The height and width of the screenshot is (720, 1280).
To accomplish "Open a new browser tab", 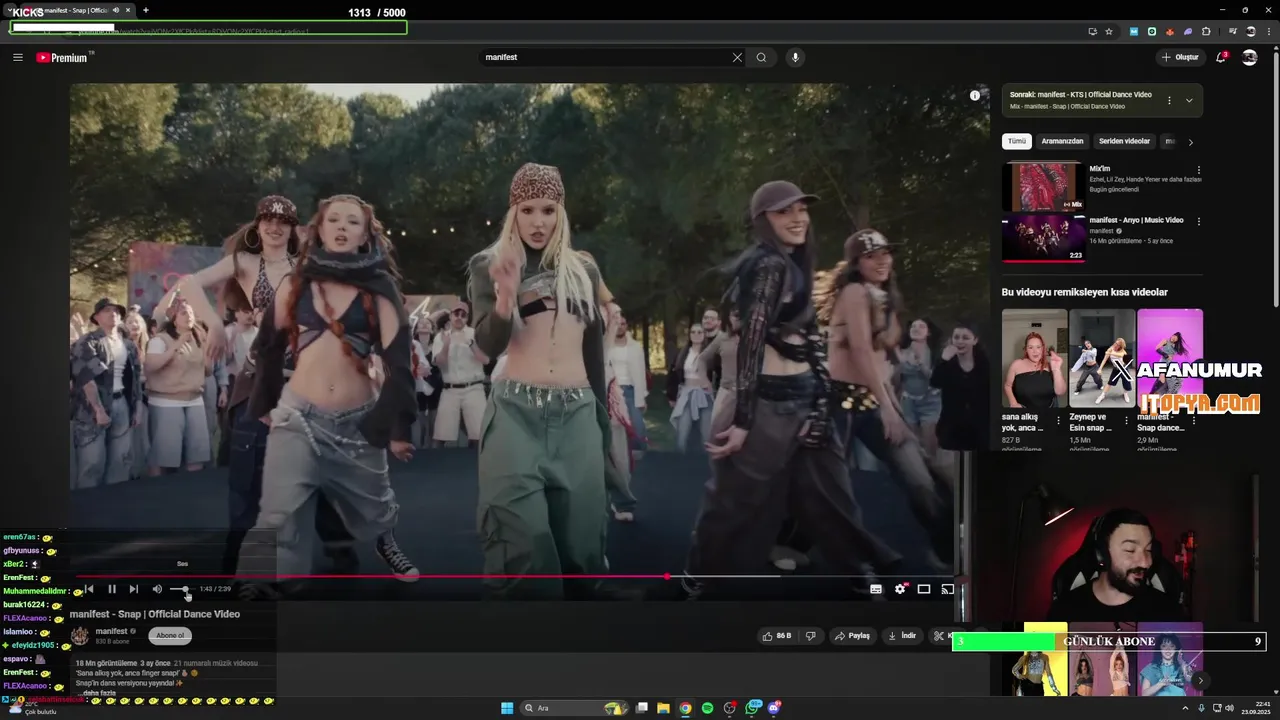I will [146, 10].
